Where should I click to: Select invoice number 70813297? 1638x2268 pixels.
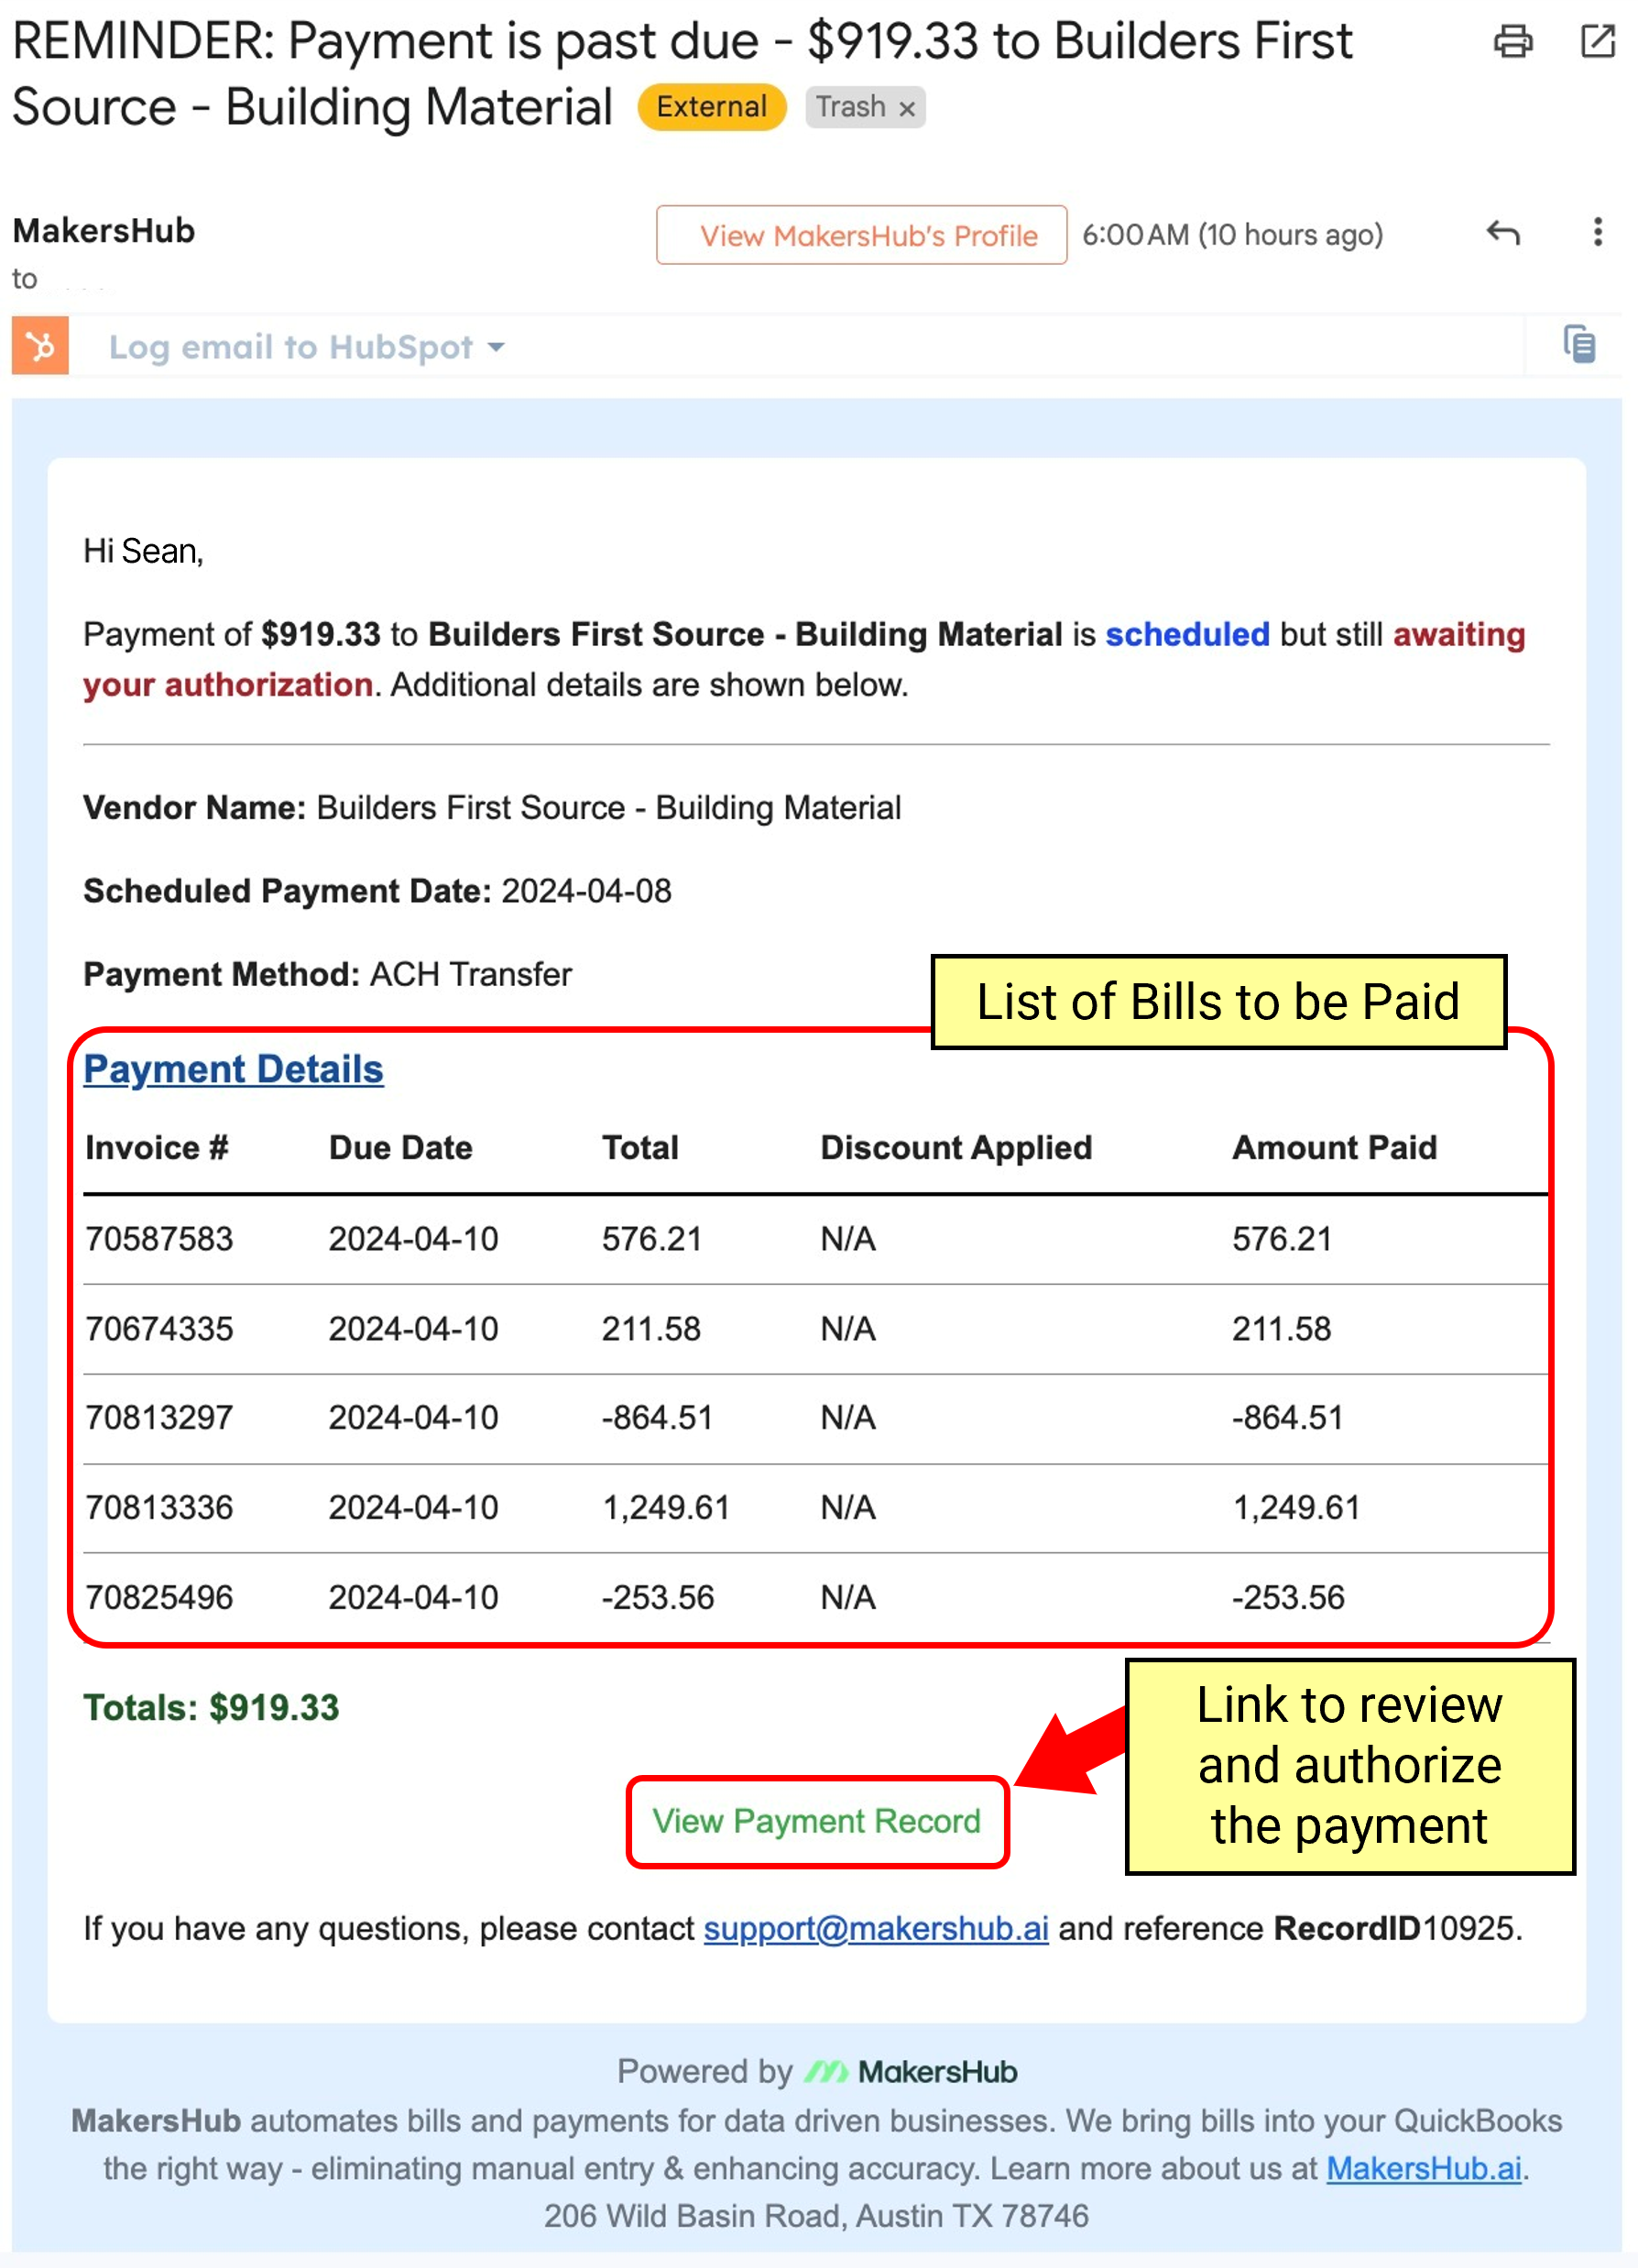pyautogui.click(x=159, y=1418)
